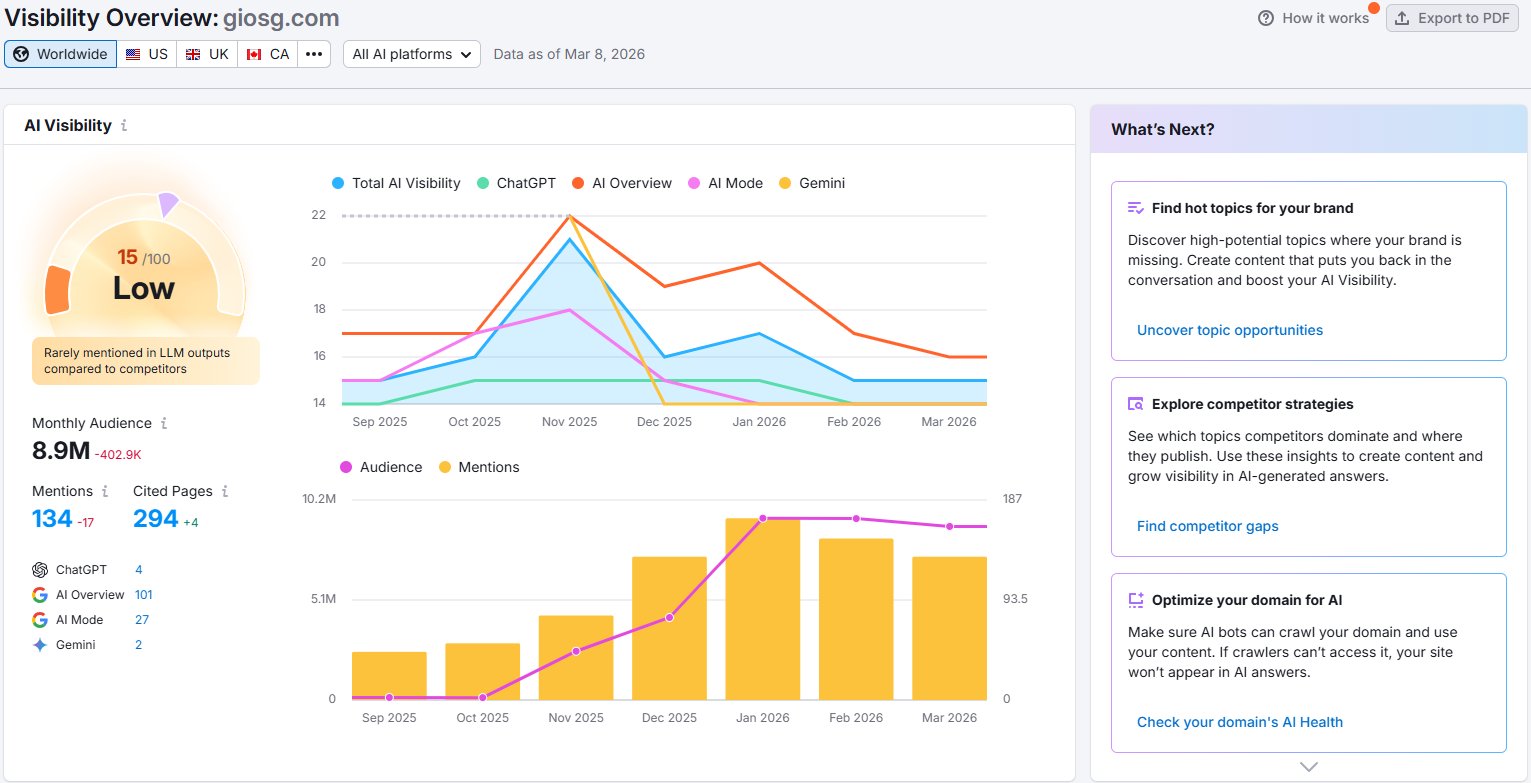Click the Gemini sparkle icon
The image size is (1531, 783).
click(40, 645)
